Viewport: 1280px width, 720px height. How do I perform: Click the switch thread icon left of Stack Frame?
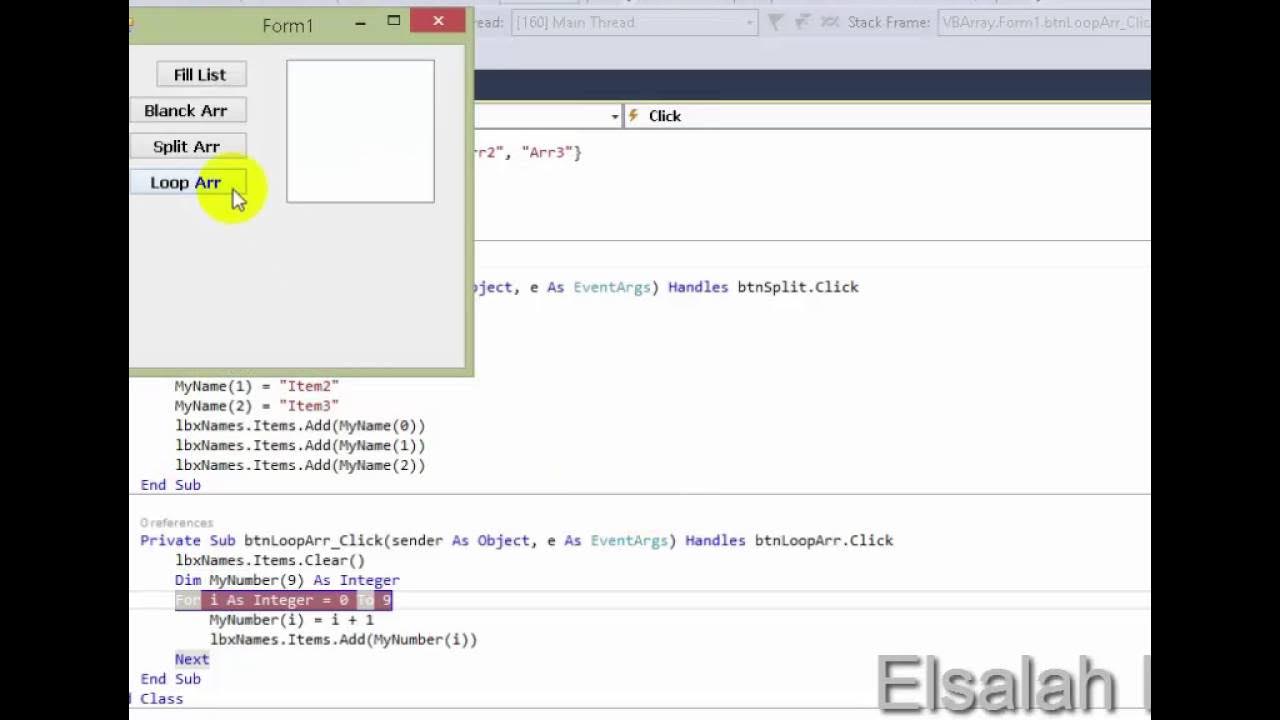point(828,22)
